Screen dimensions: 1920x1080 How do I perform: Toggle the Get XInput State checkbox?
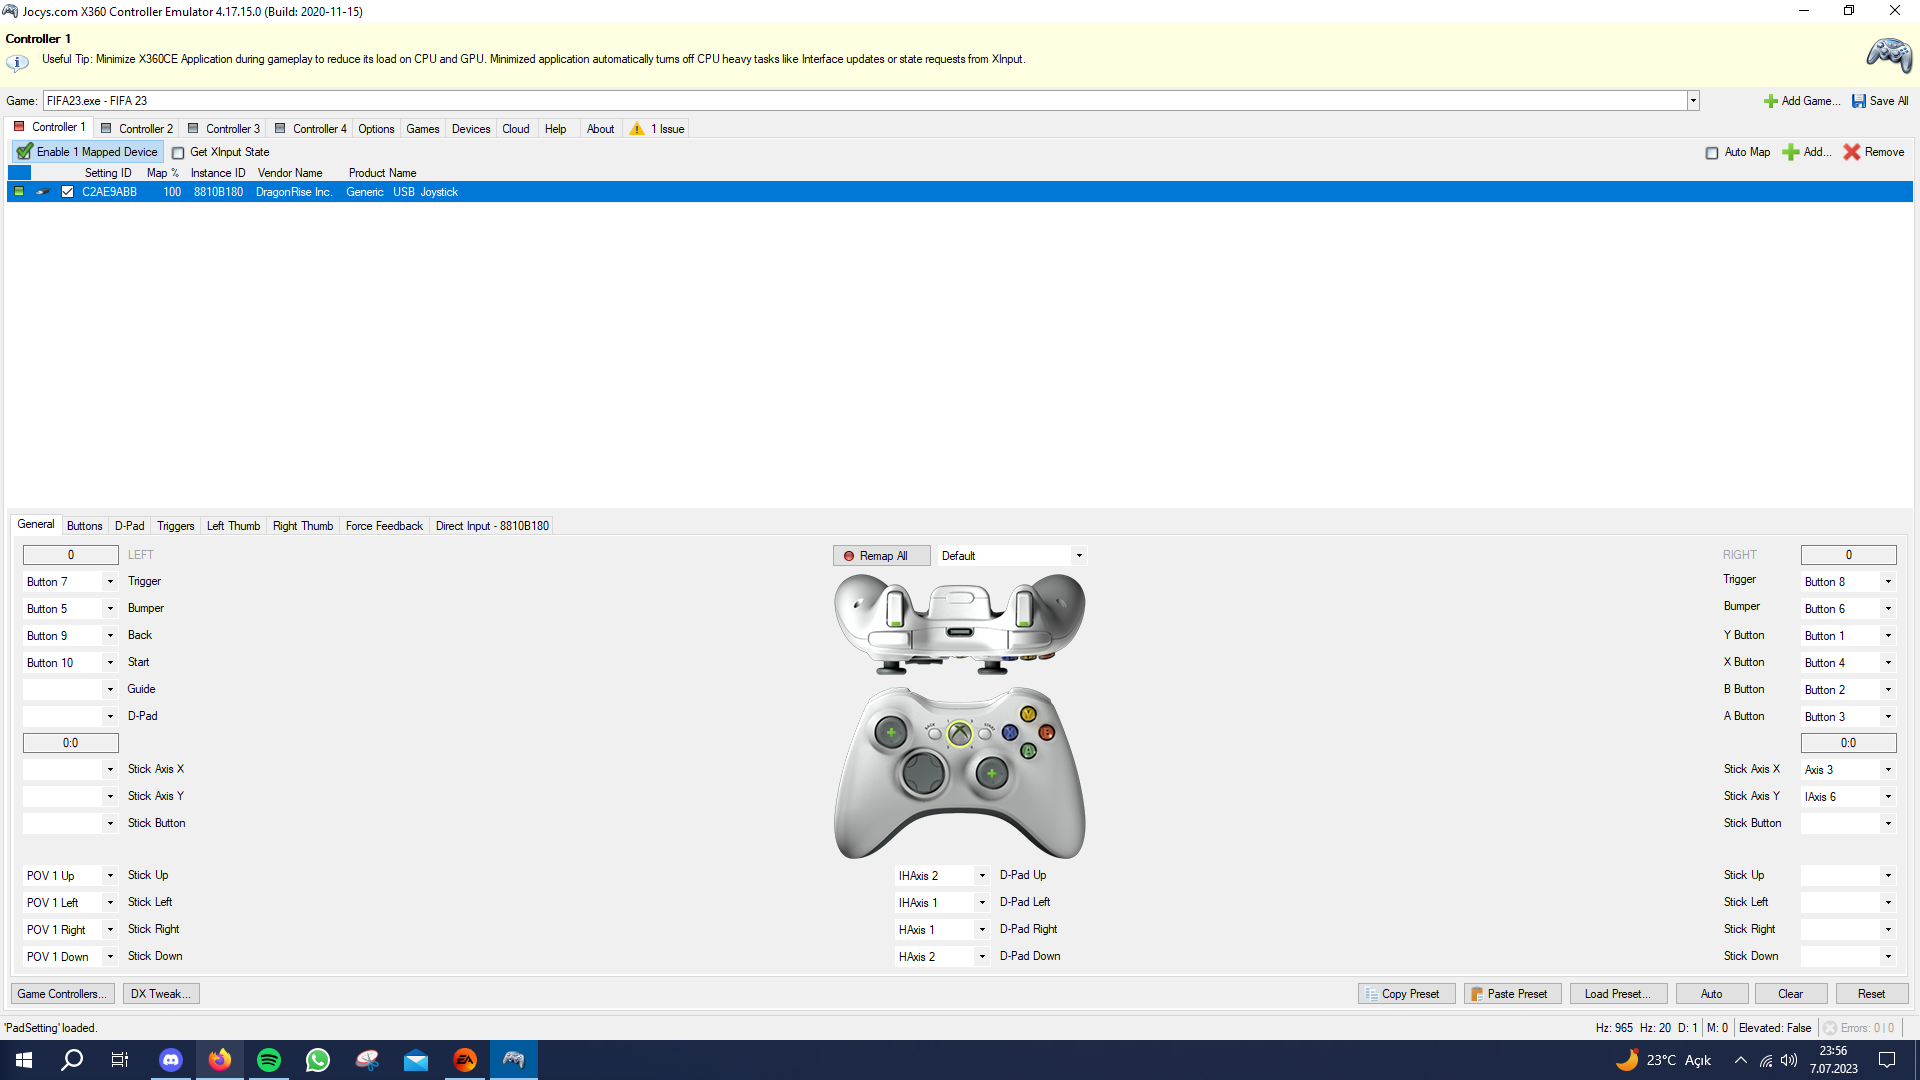pos(178,153)
